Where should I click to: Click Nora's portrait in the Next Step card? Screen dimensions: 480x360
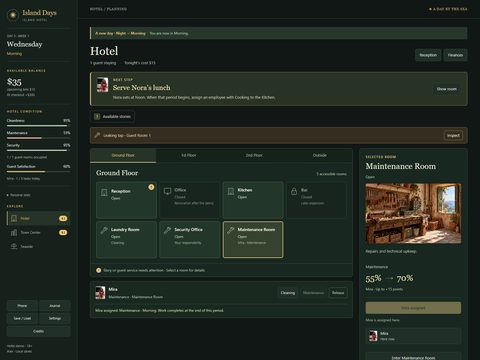(102, 85)
